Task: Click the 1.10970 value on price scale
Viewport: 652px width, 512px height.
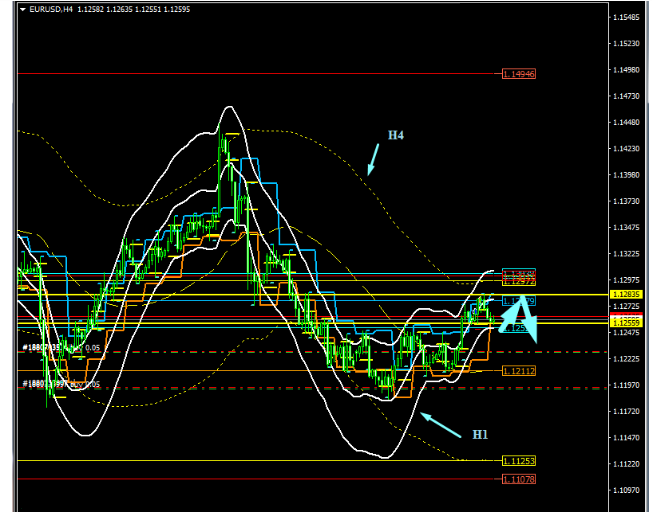Action: [x=627, y=490]
